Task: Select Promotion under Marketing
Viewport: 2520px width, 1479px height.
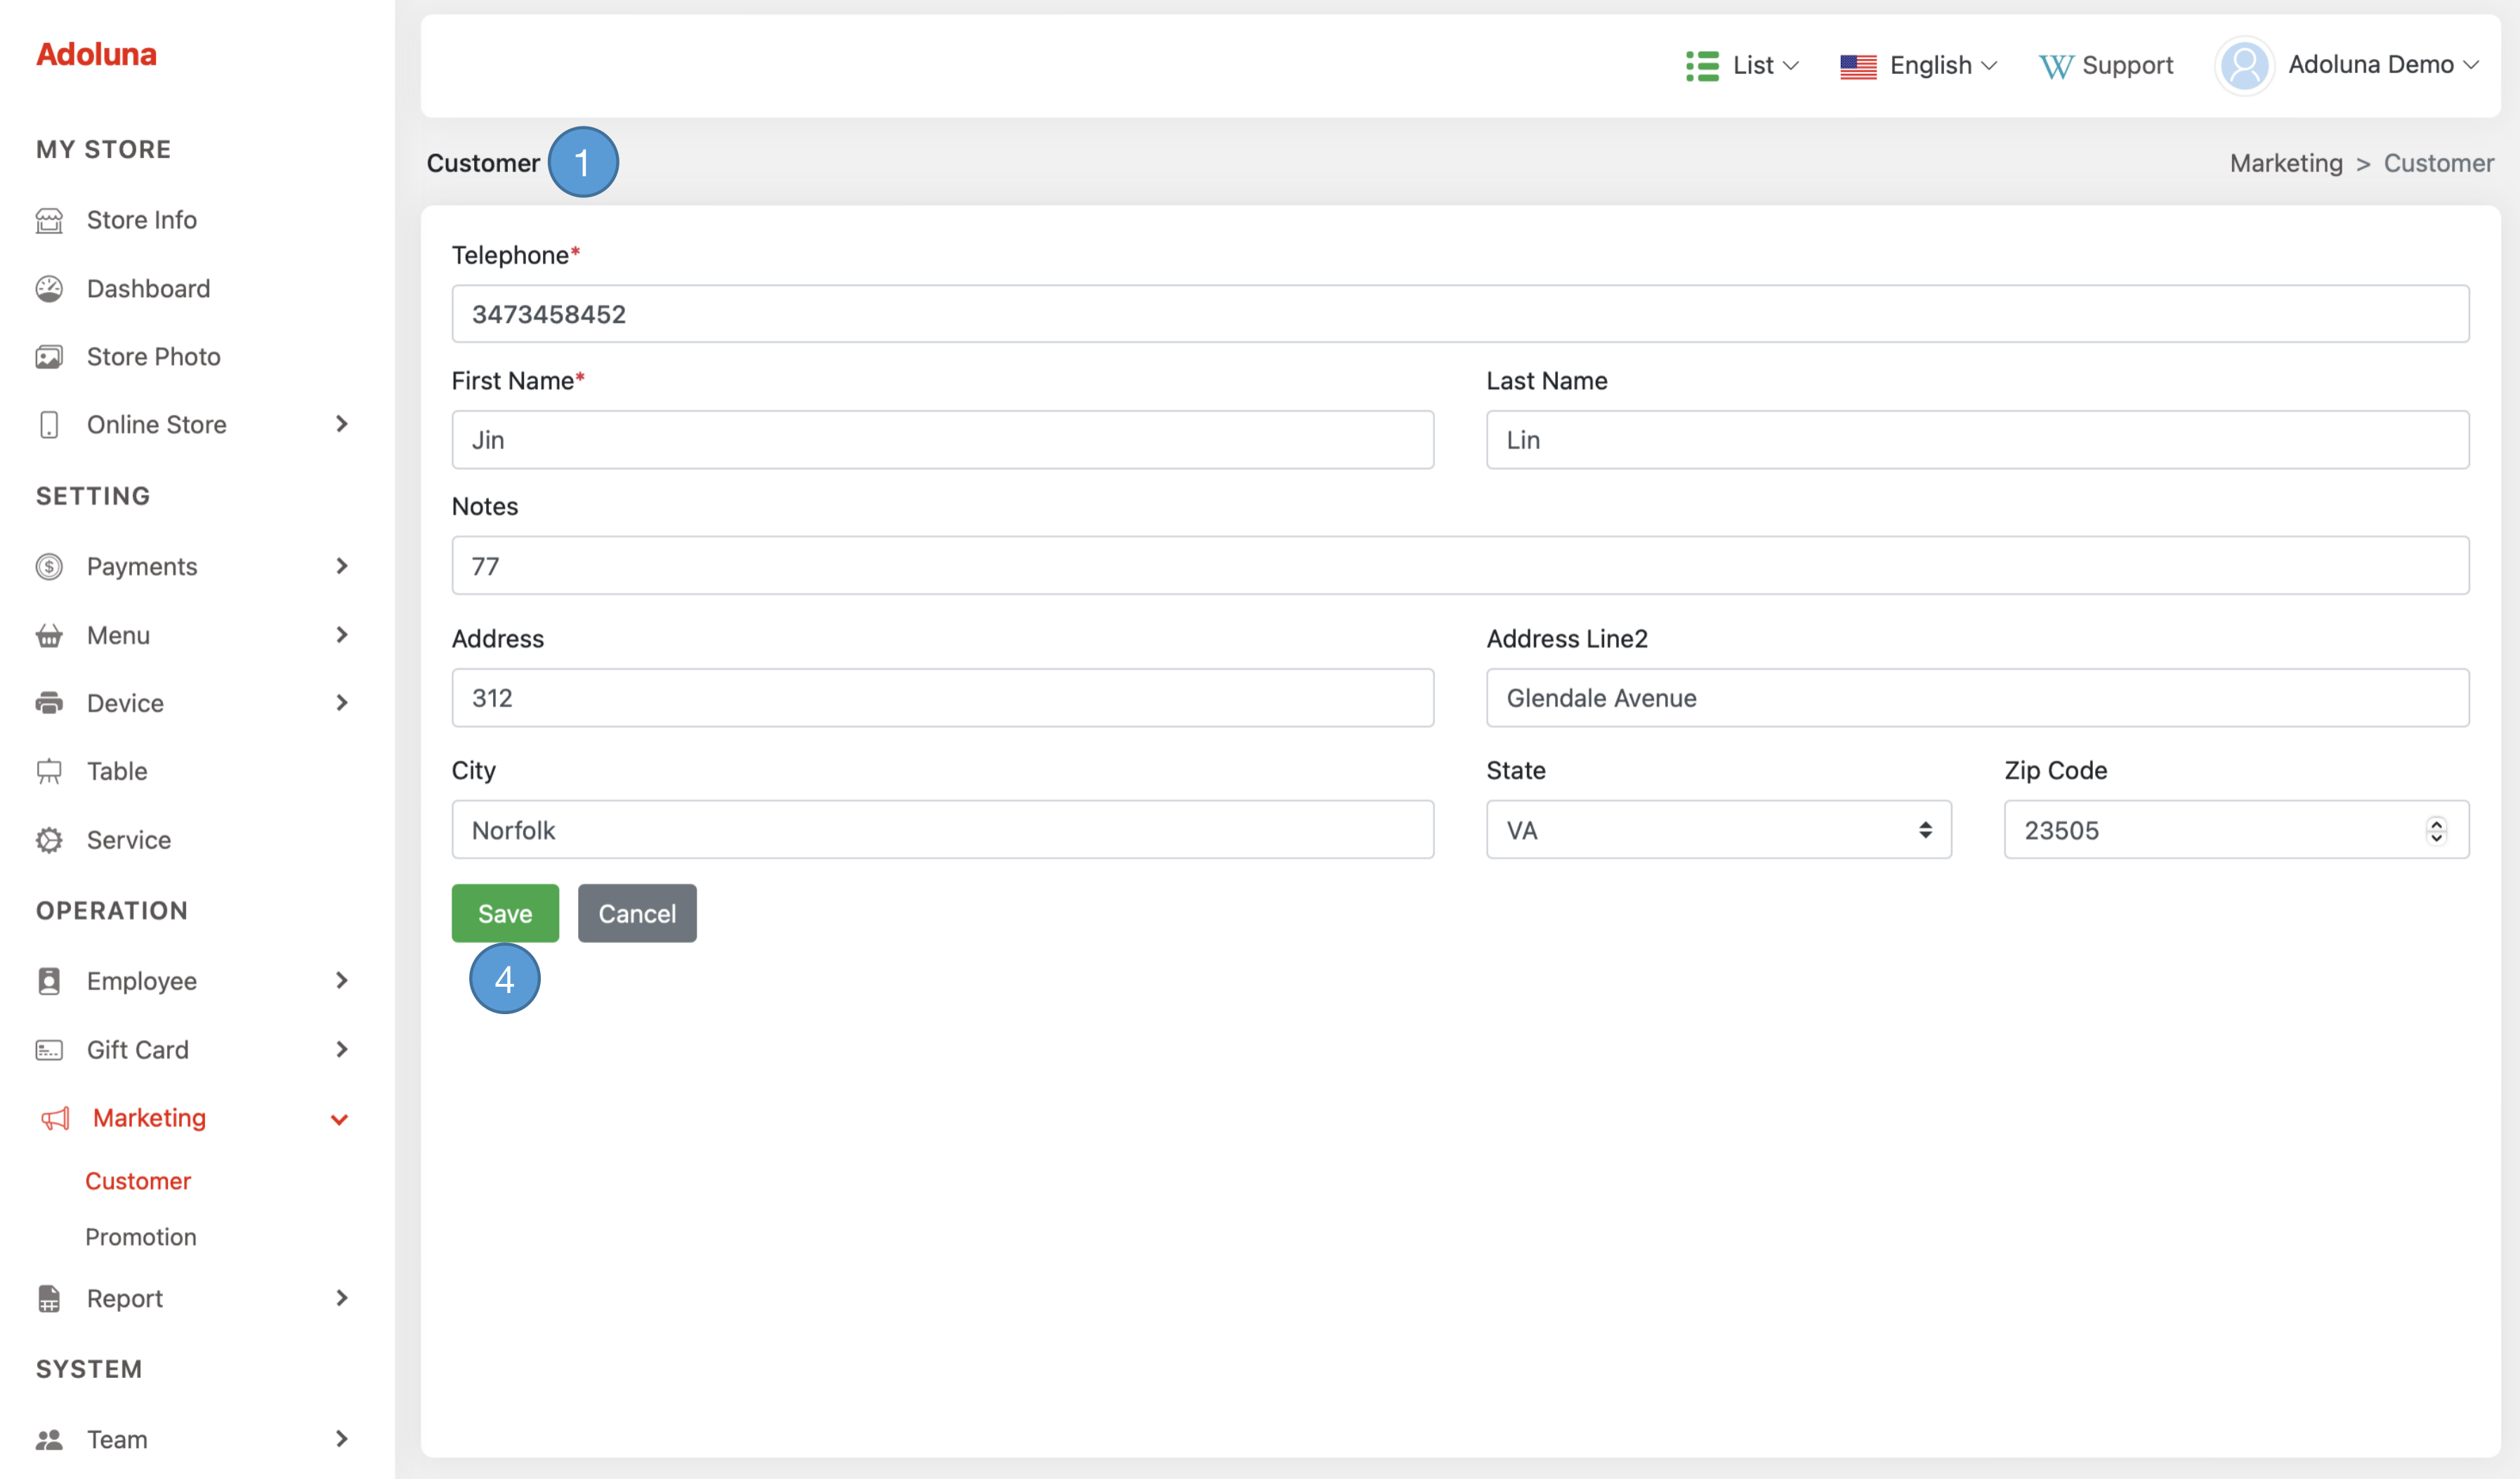Action: (x=141, y=1237)
